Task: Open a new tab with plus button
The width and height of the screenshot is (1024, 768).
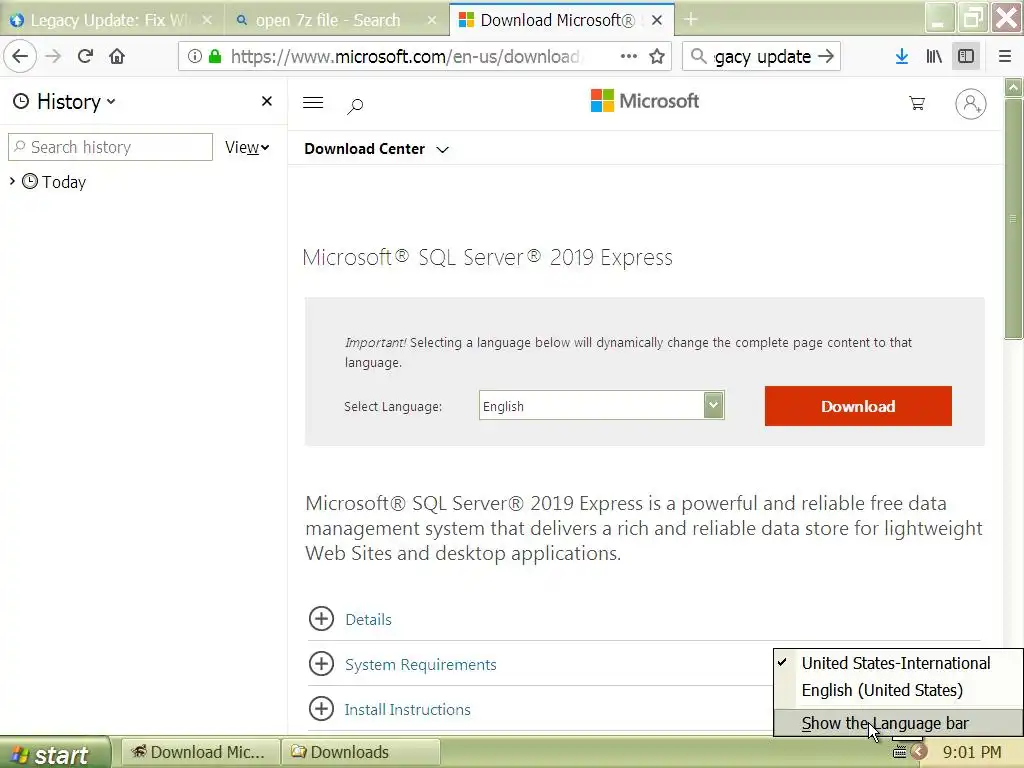Action: (690, 20)
